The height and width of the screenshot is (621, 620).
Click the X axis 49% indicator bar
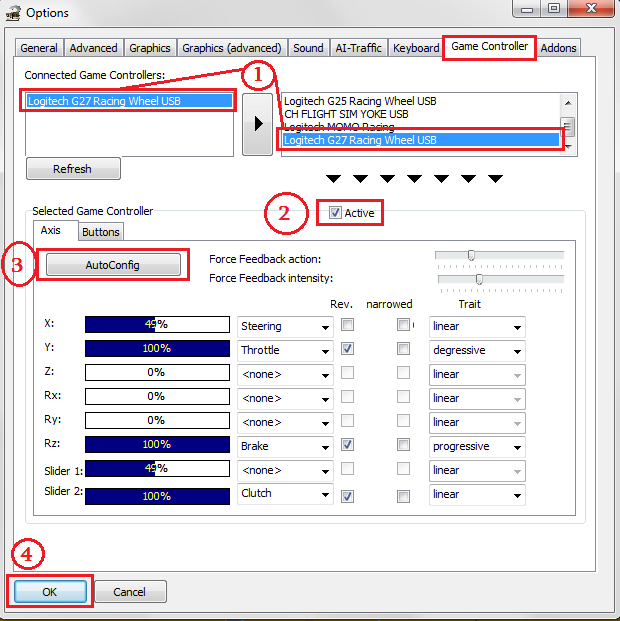coord(157,324)
